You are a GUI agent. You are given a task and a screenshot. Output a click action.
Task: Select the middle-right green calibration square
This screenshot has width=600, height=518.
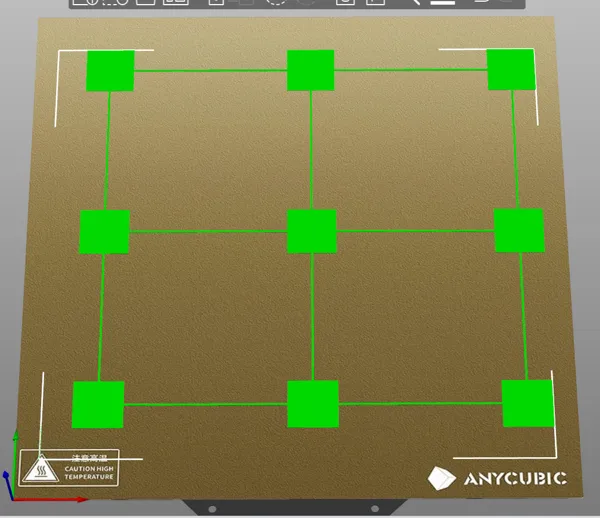(519, 230)
